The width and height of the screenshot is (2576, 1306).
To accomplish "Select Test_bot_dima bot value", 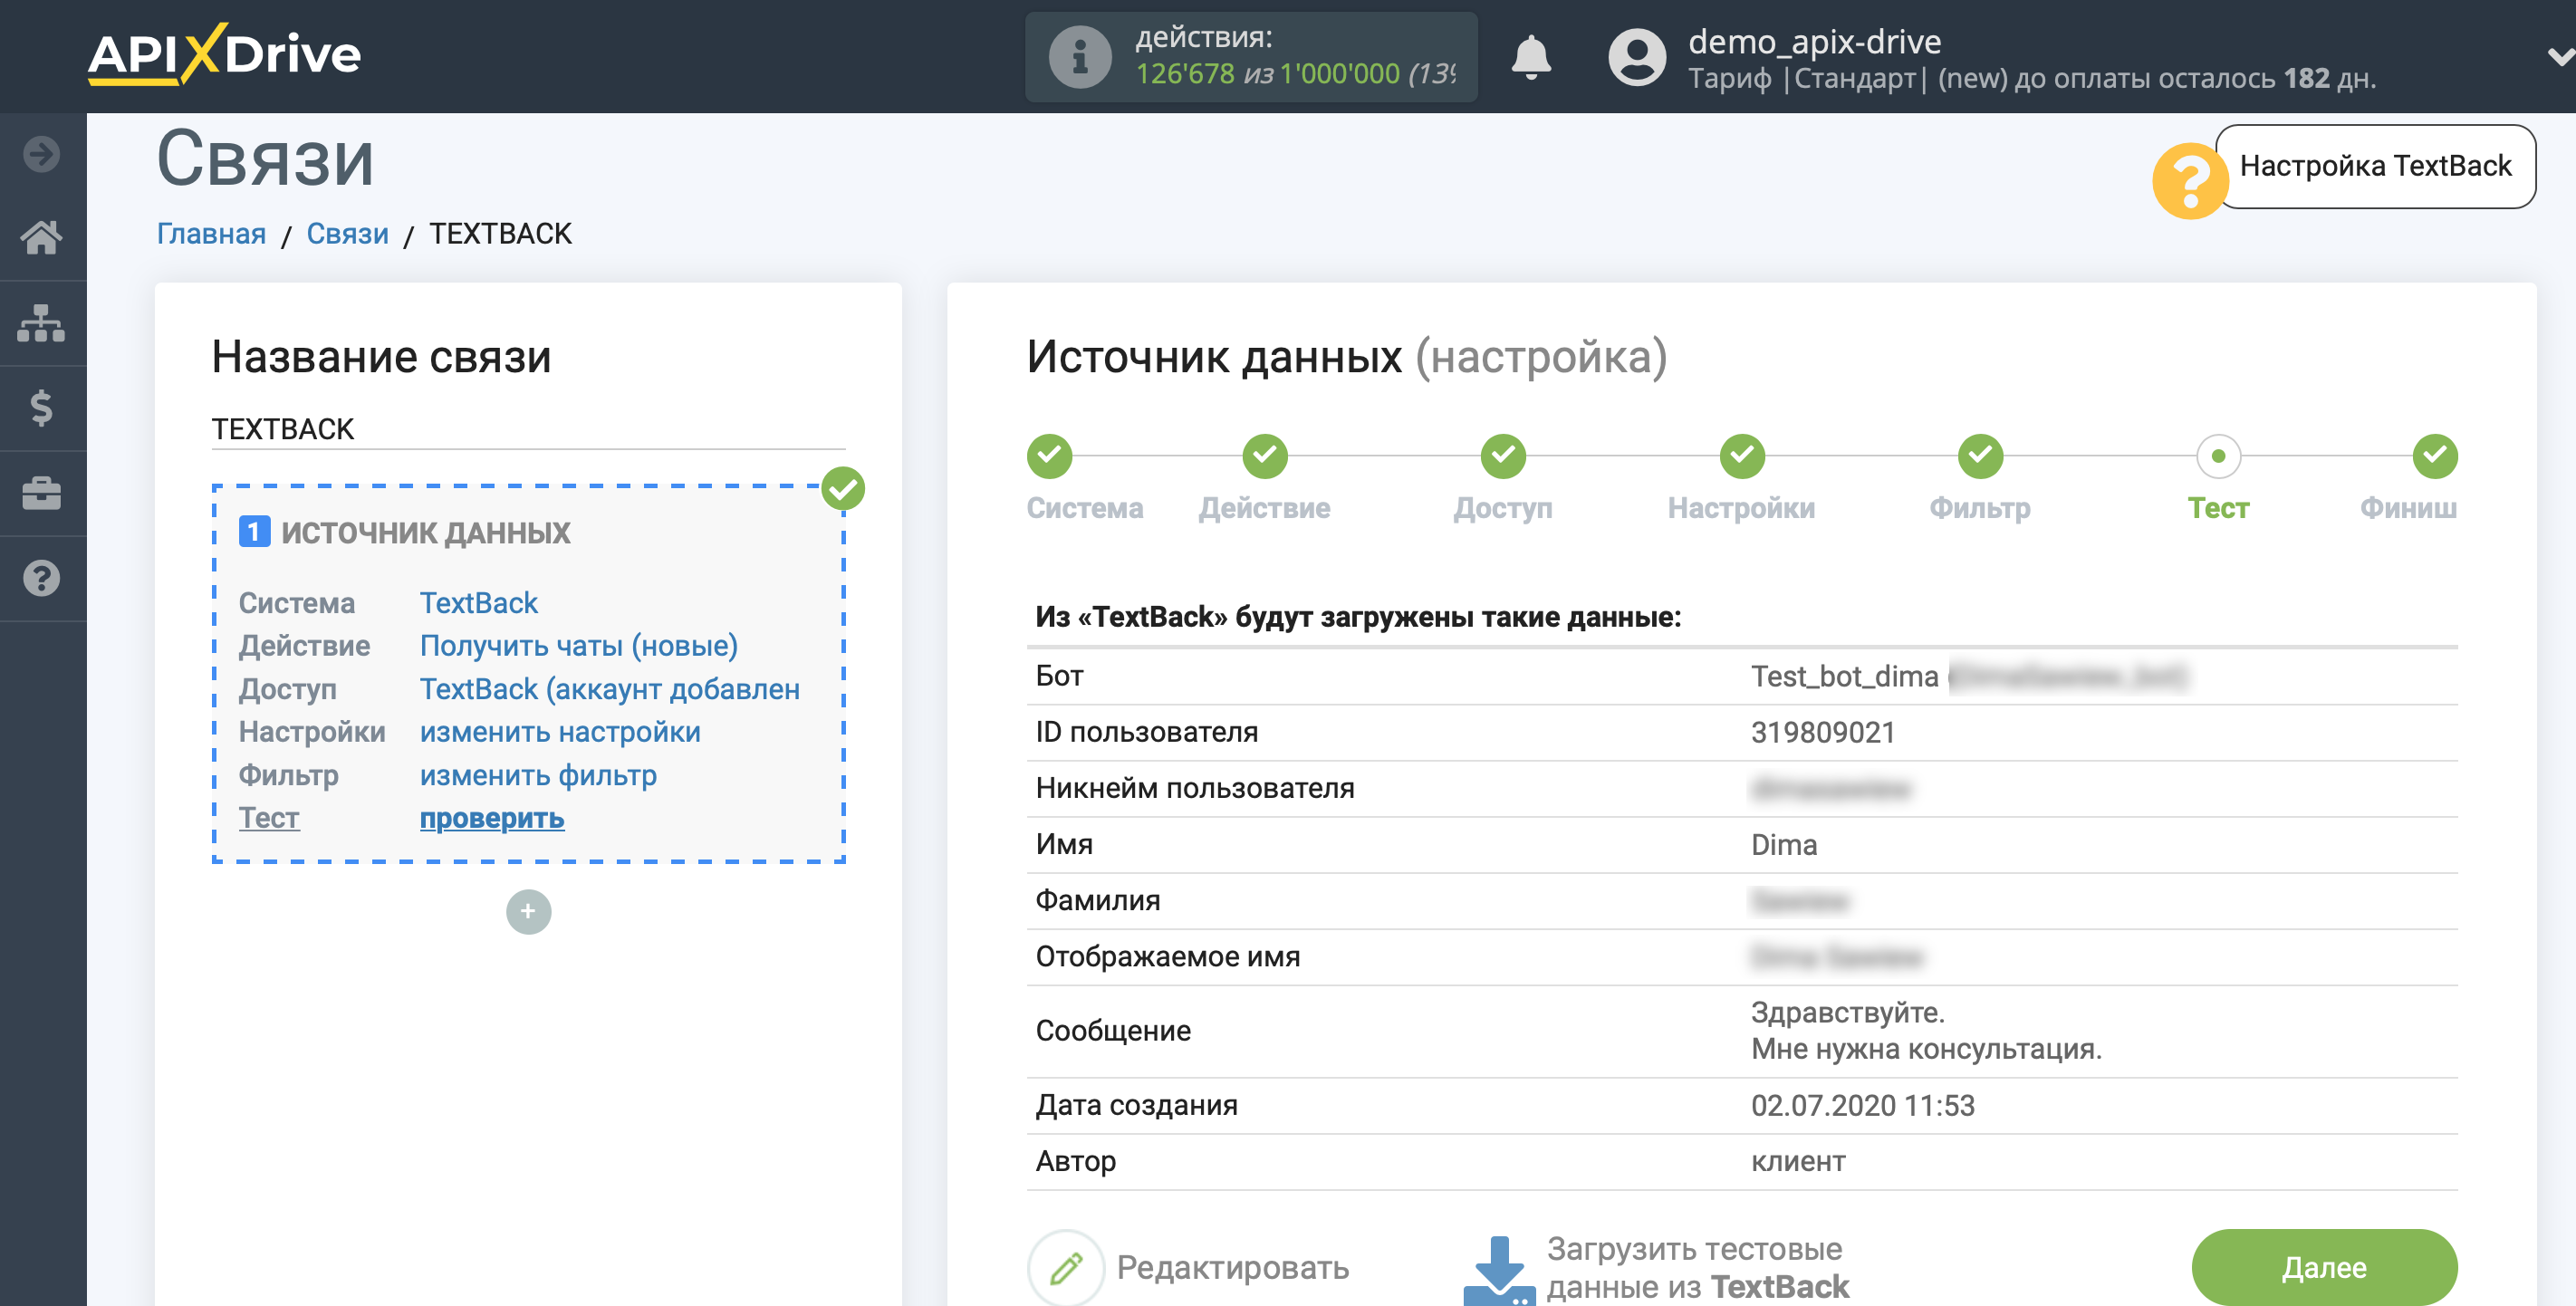I will point(1844,676).
